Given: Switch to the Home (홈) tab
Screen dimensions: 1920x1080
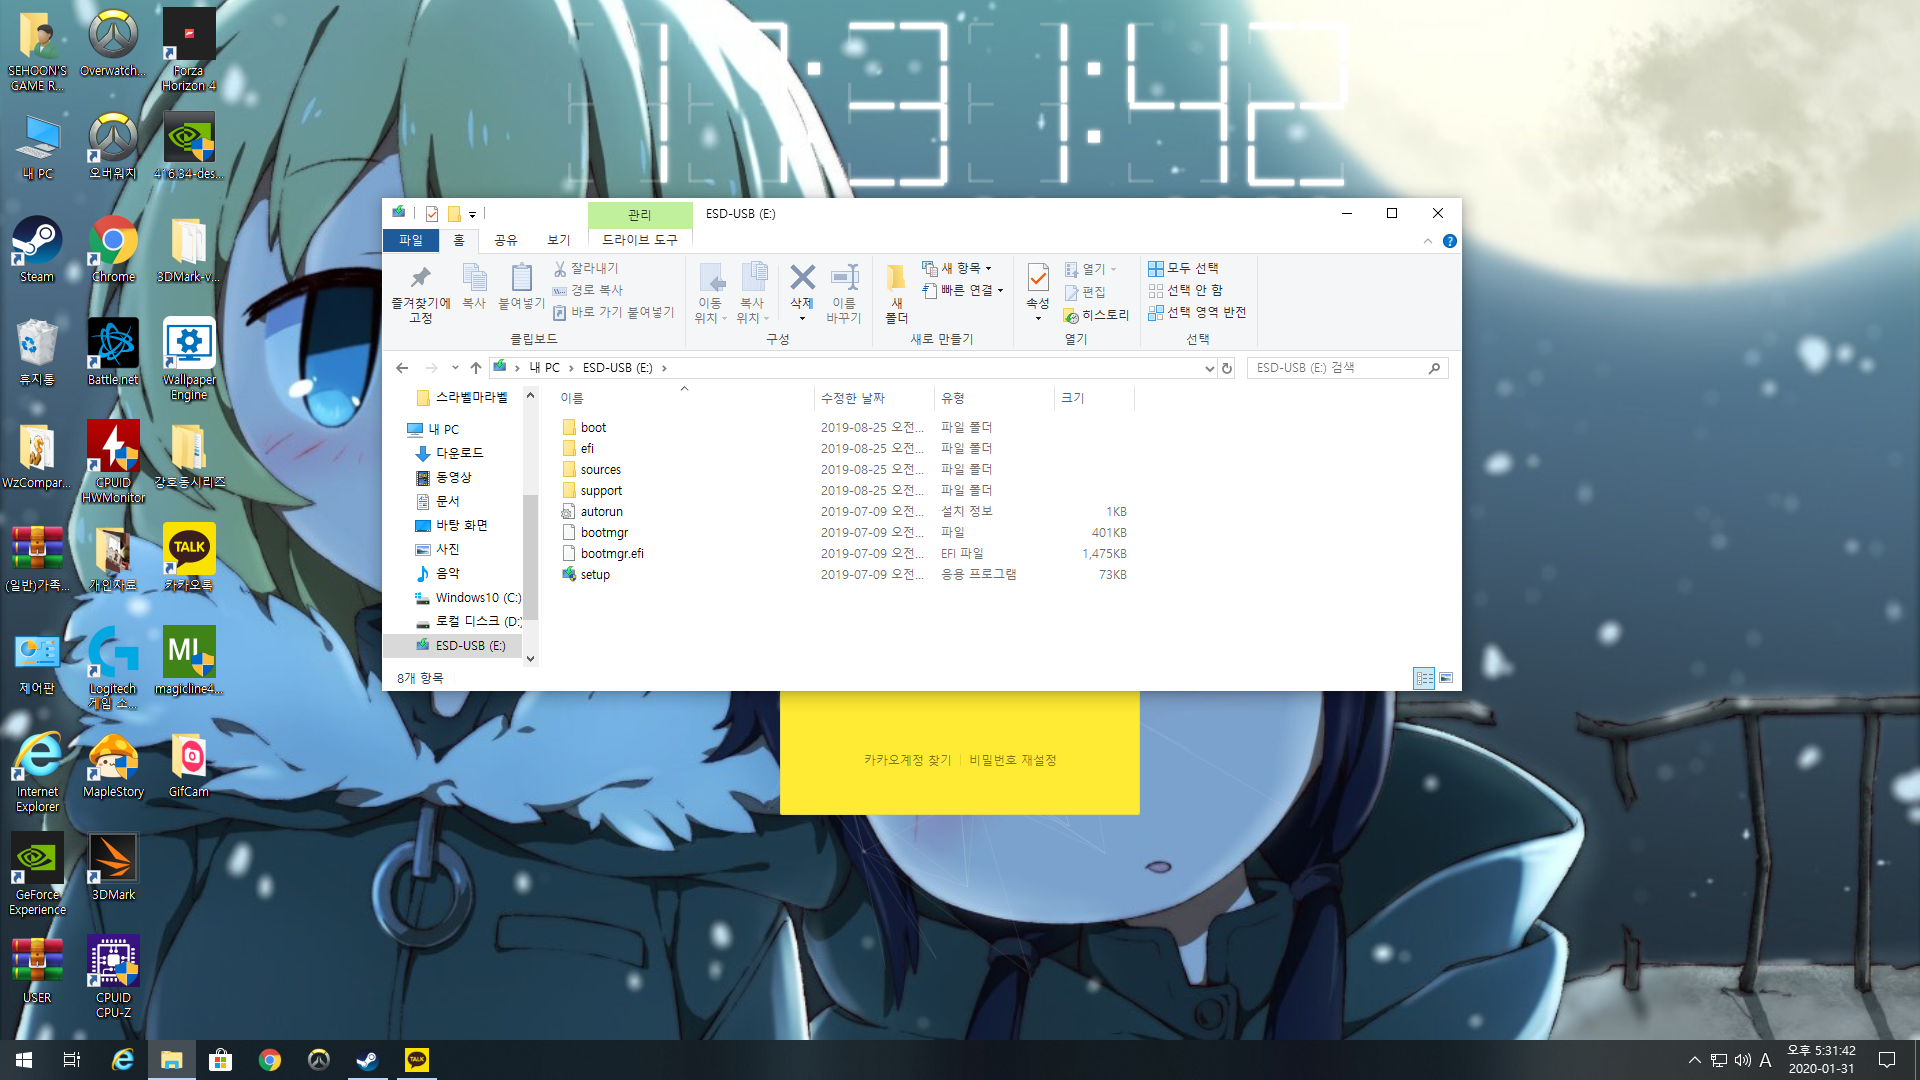Looking at the screenshot, I should [459, 240].
